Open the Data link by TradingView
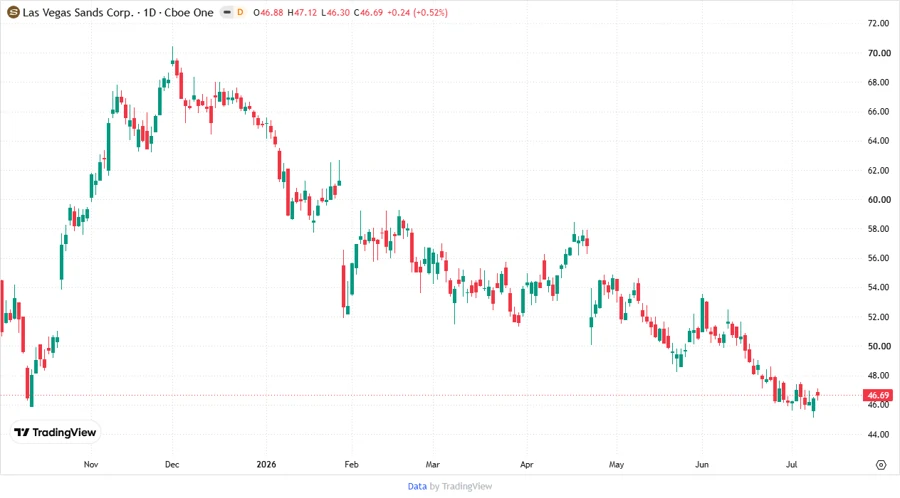This screenshot has height=498, width=900. coord(417,486)
